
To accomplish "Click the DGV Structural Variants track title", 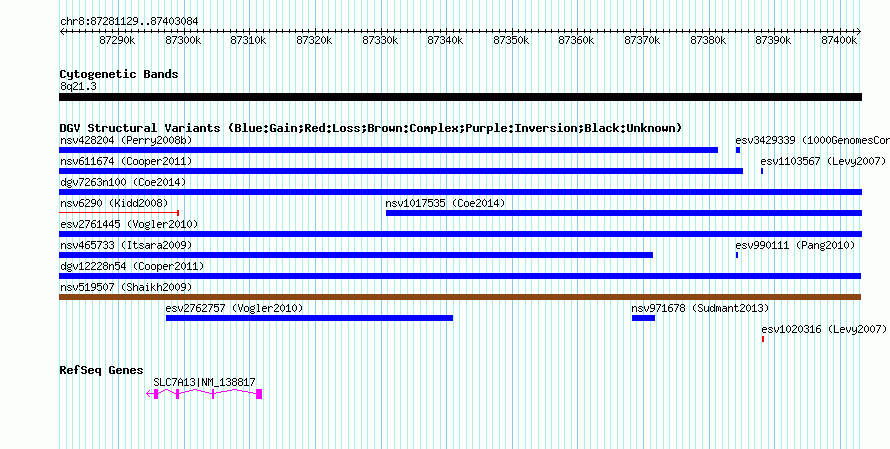I will [371, 128].
